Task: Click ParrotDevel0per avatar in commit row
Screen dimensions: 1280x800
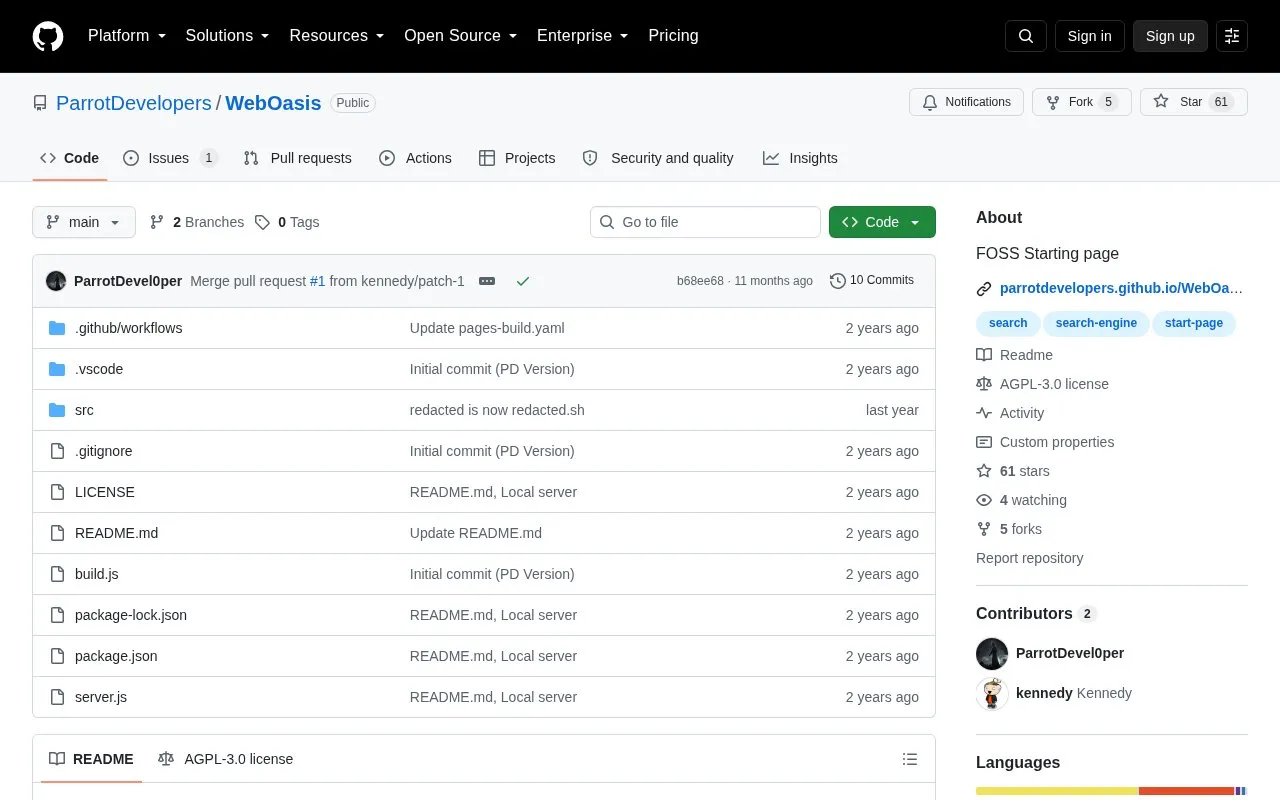Action: click(x=56, y=281)
